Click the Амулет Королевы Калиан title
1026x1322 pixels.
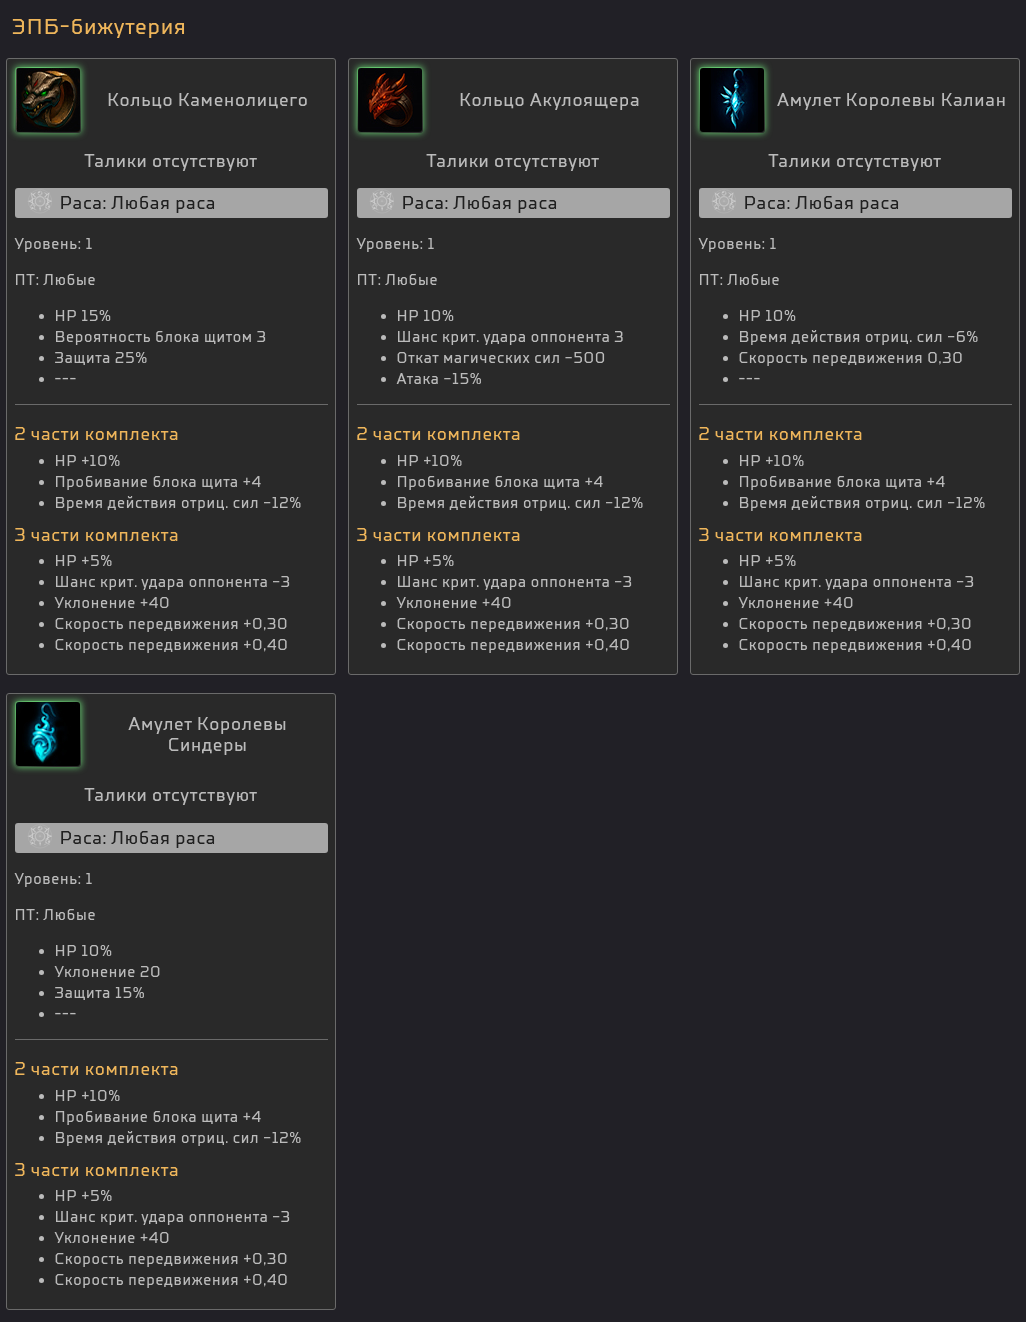[891, 100]
